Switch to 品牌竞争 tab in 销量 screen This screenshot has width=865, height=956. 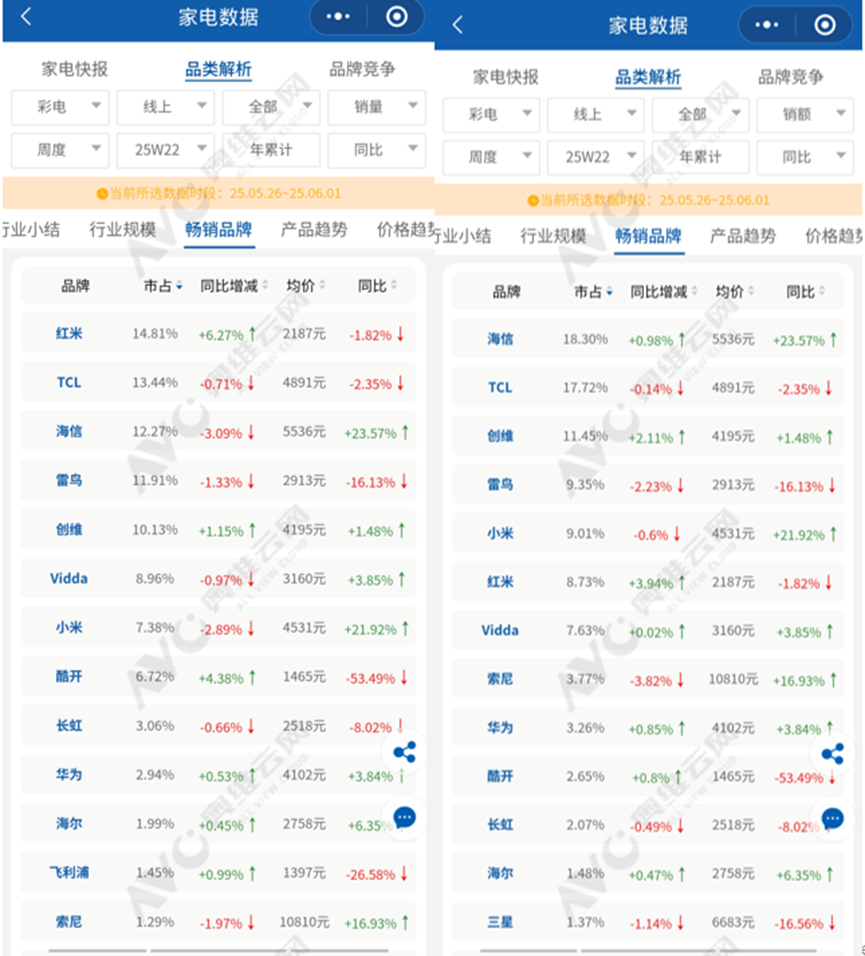point(362,69)
